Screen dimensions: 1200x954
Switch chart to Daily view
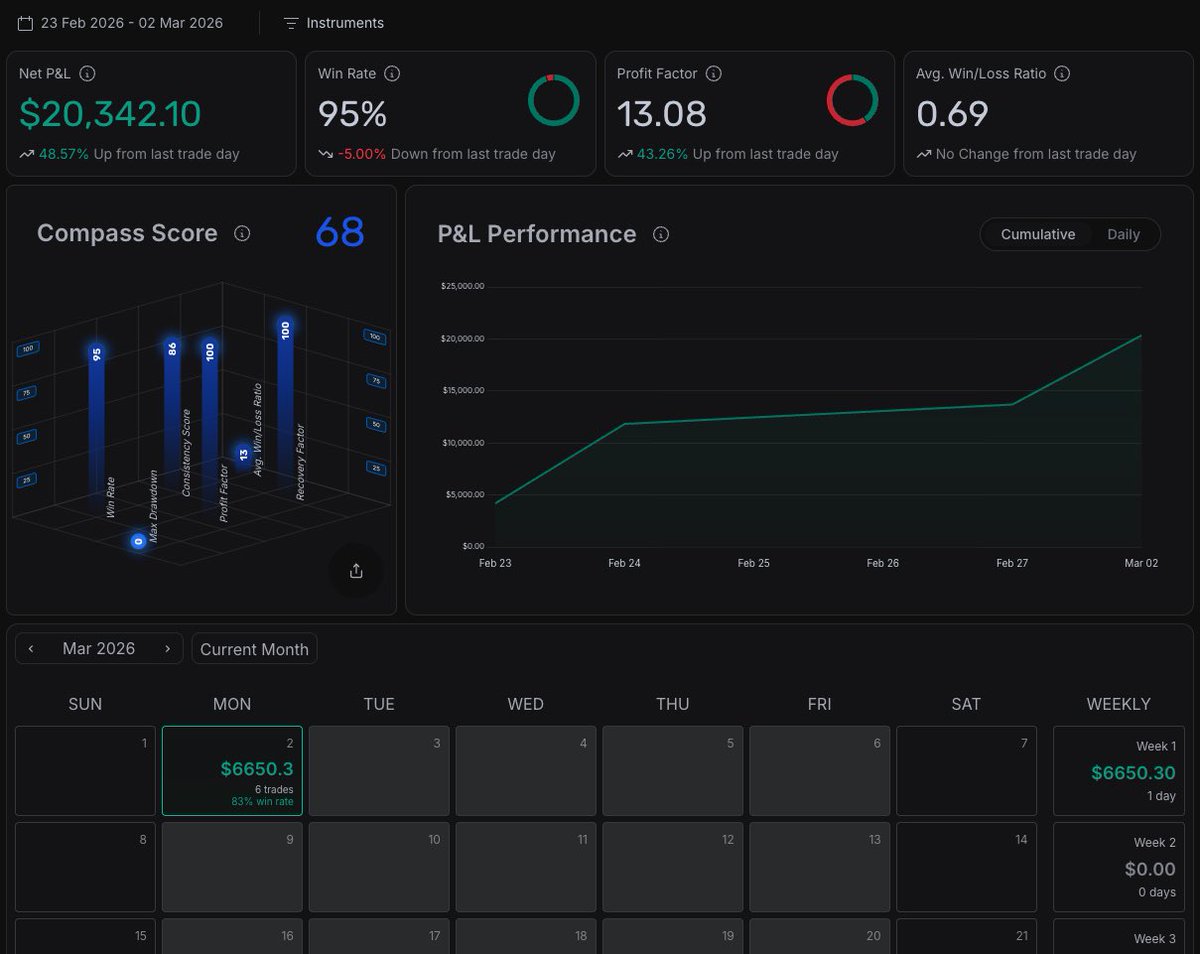(1123, 234)
